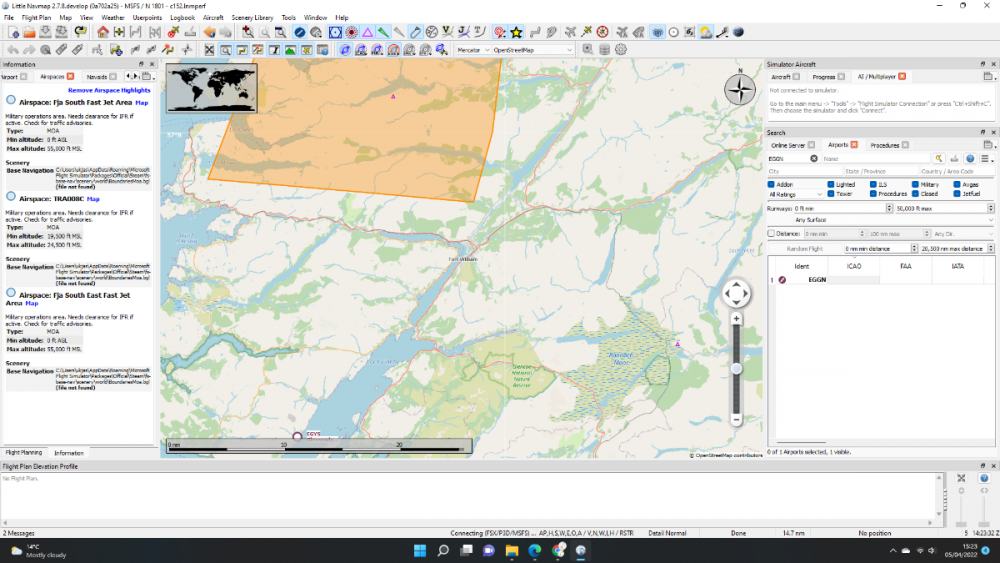Toggle the Lighted airports checkbox
Screen dimensions: 1000x563
(x=829, y=184)
